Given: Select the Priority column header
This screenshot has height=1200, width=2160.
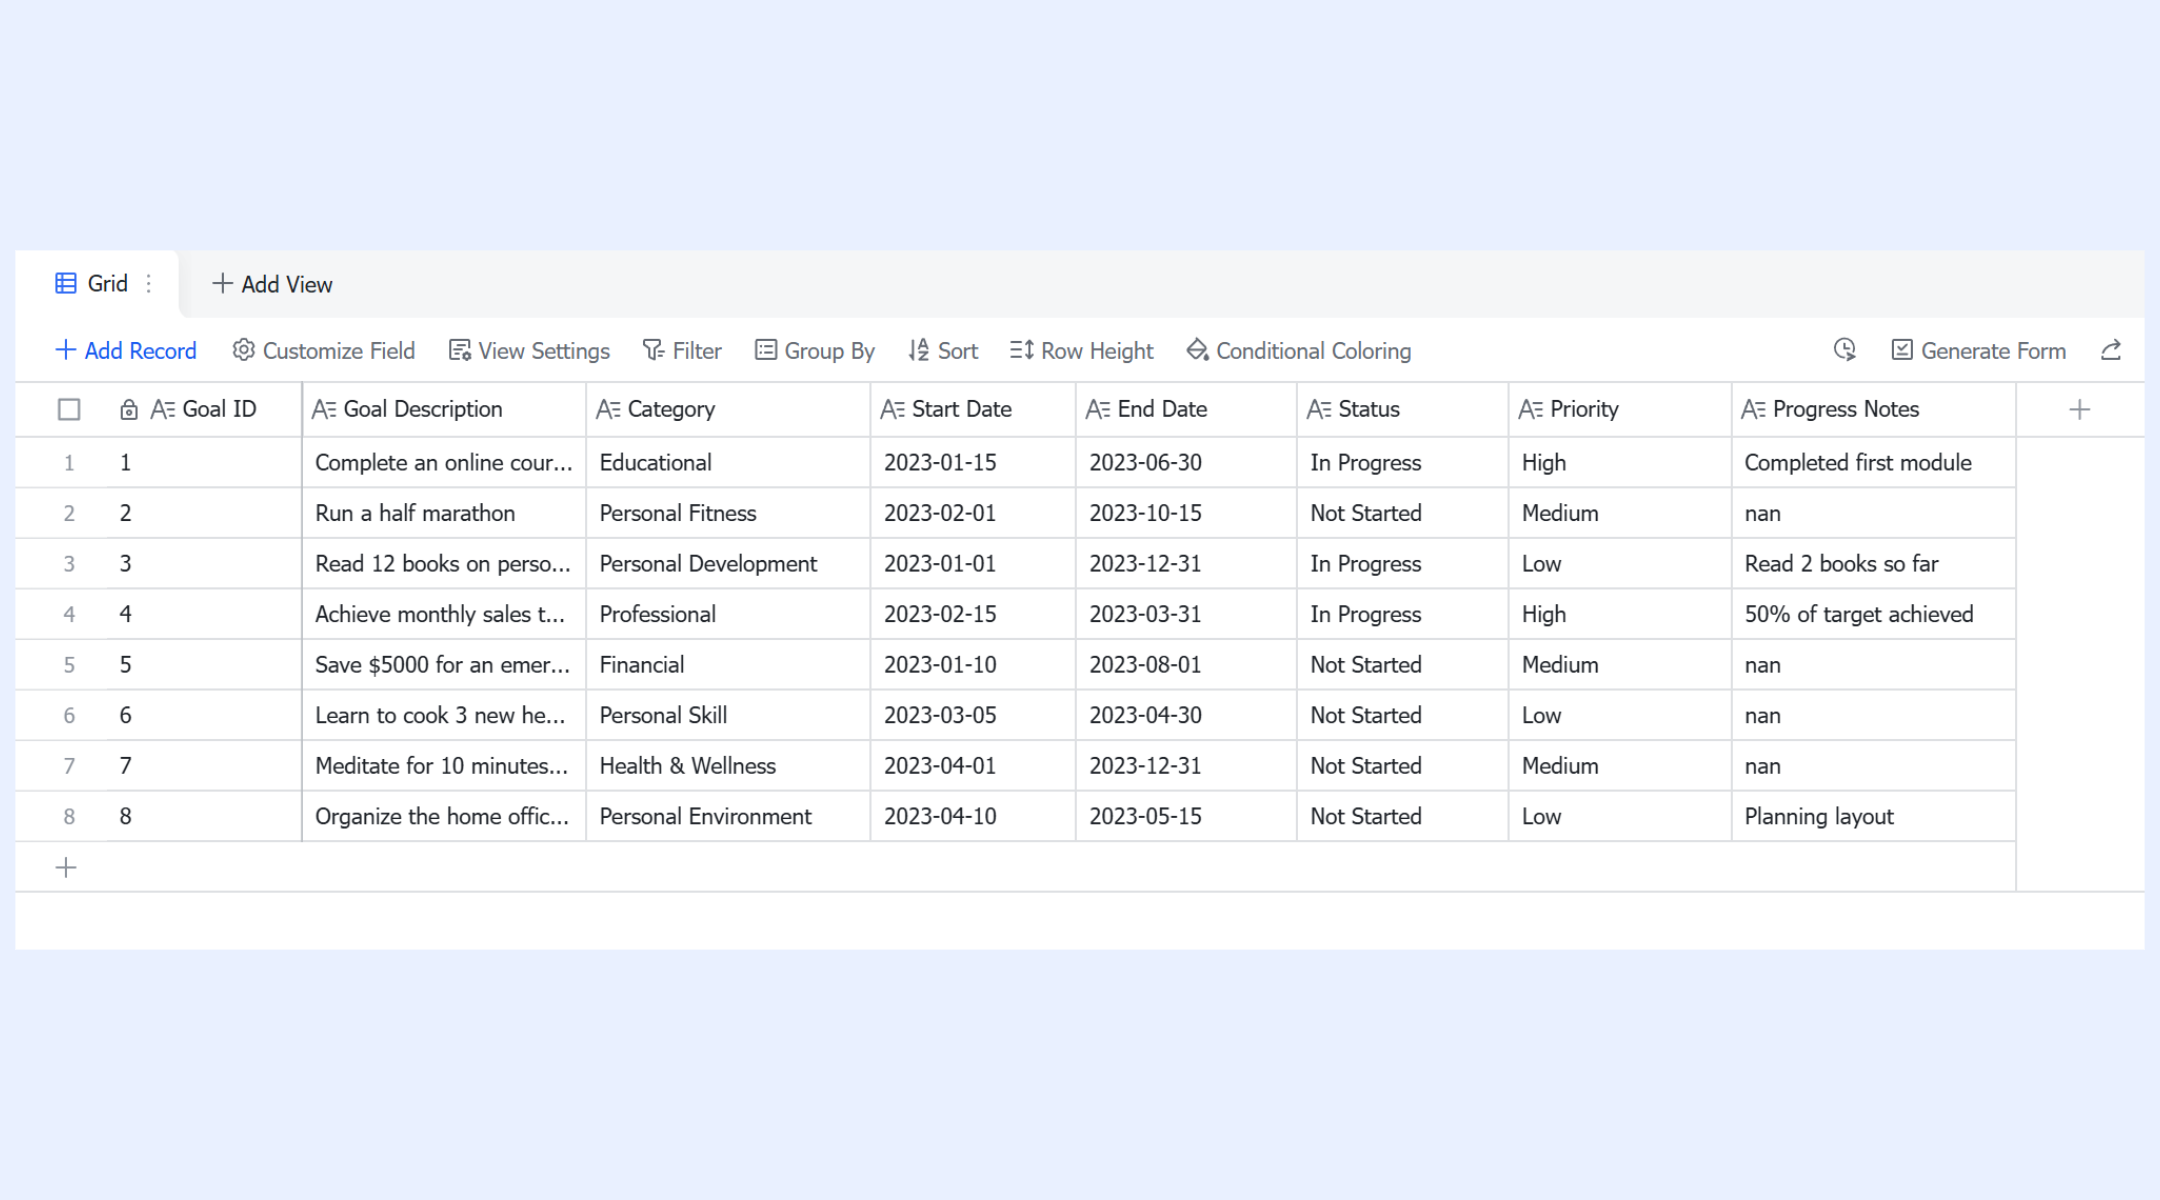Looking at the screenshot, I should (x=1620, y=410).
